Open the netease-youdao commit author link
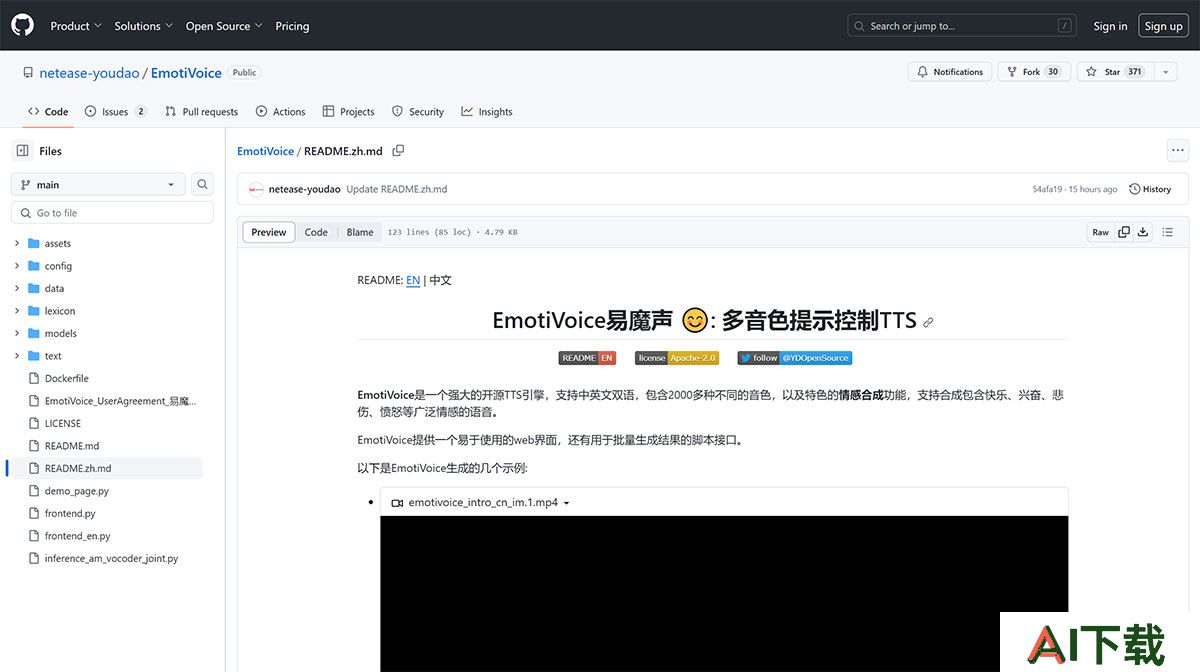This screenshot has height=672, width=1200. 304,189
